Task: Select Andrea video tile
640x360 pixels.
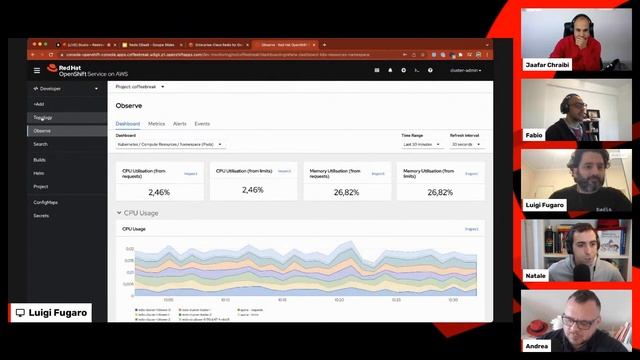Action: [576, 321]
